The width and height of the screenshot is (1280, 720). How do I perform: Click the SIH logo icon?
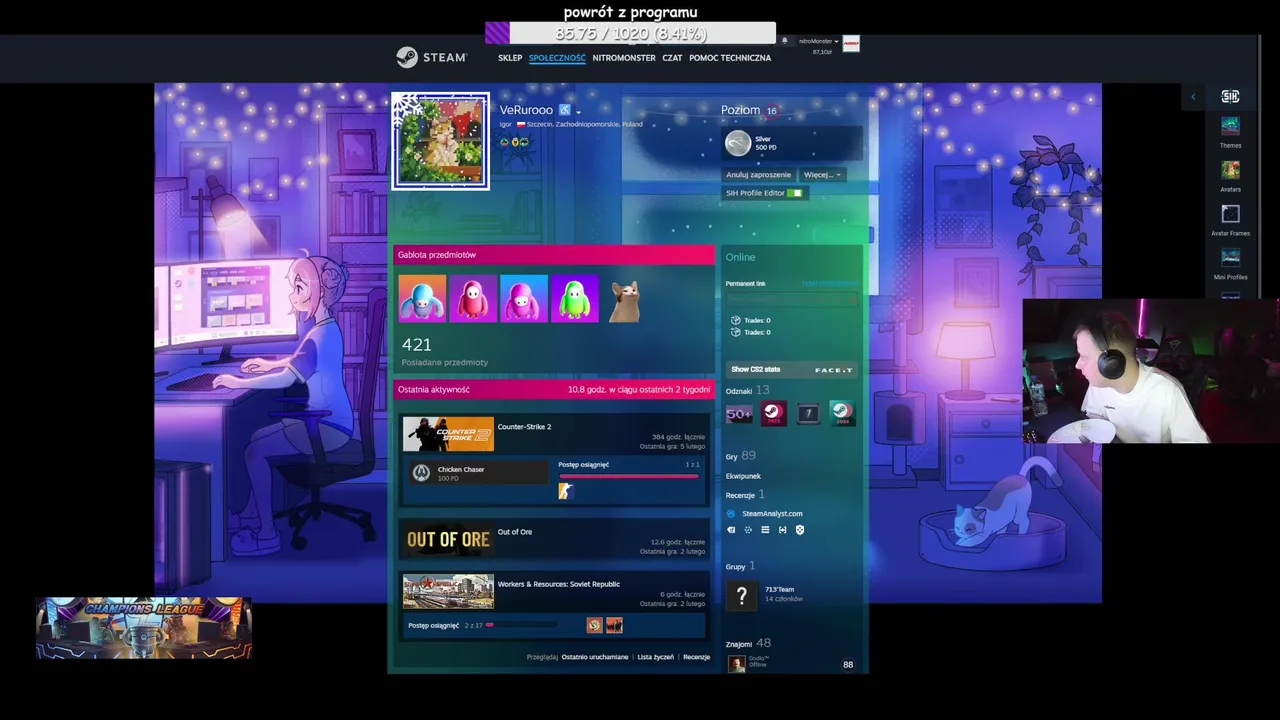(x=1230, y=96)
